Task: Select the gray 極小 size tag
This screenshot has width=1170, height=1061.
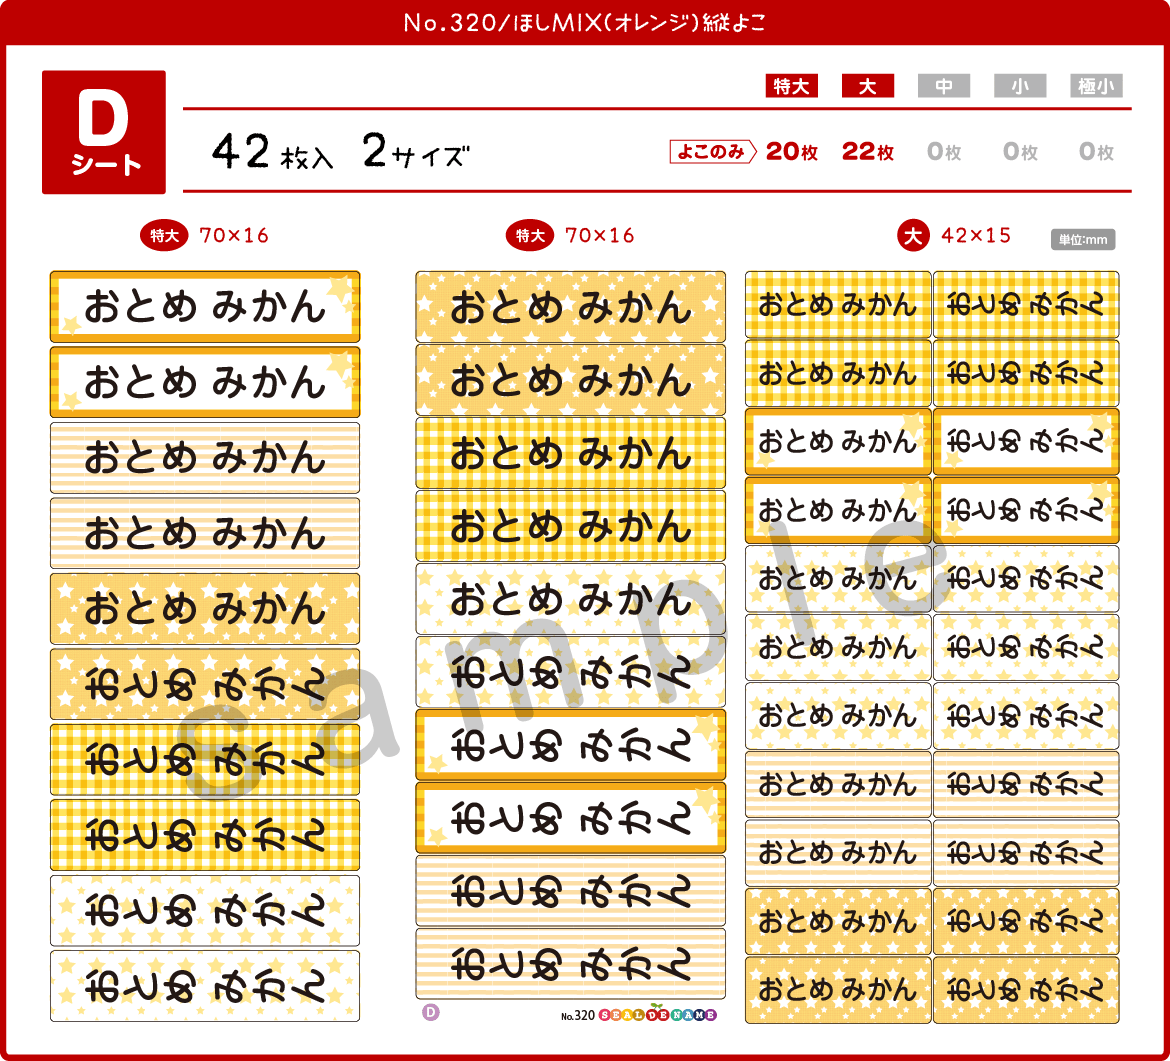Action: [1096, 86]
